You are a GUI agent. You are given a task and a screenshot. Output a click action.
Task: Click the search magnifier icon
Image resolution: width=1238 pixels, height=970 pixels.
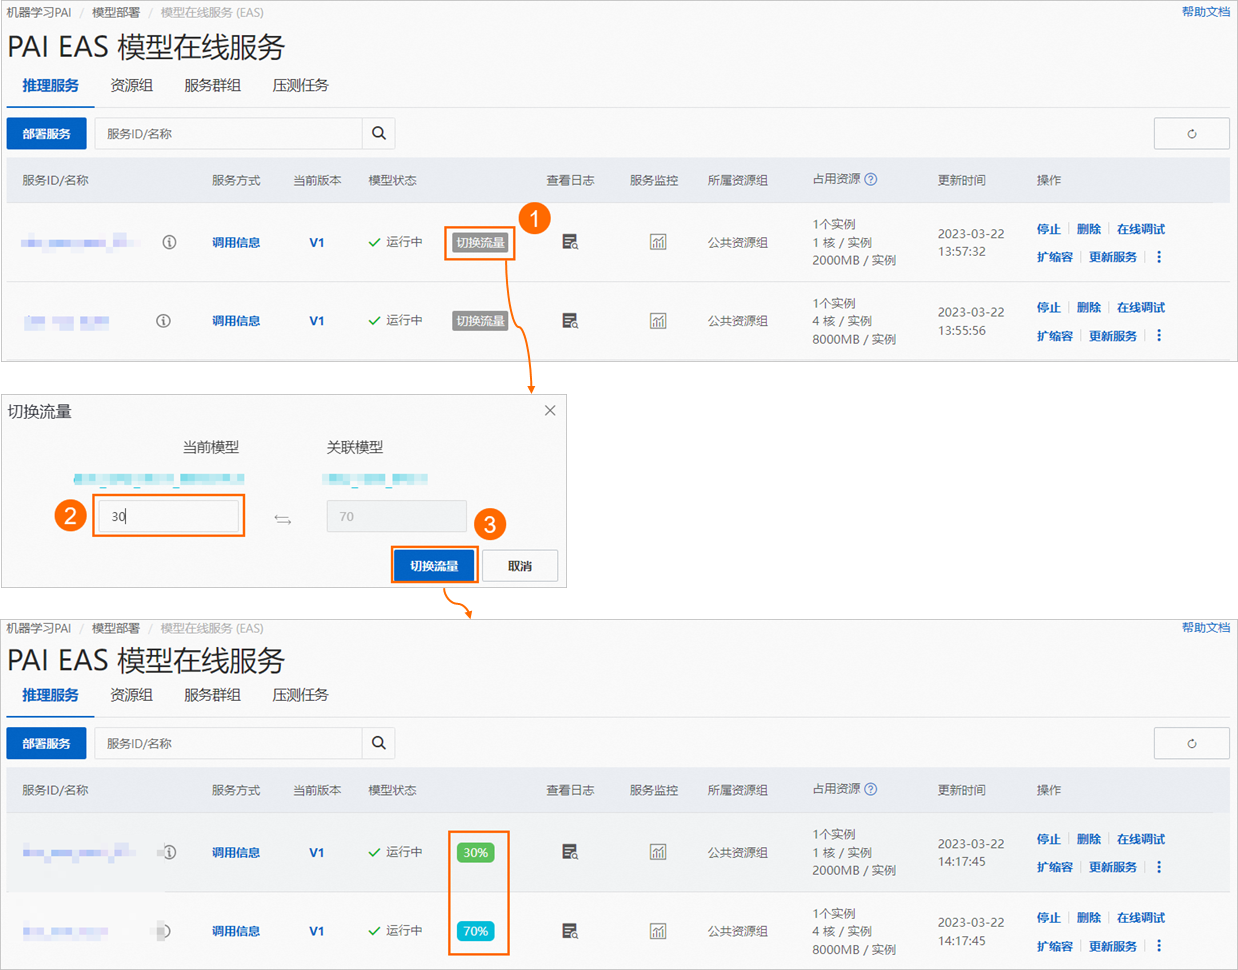[x=378, y=132]
